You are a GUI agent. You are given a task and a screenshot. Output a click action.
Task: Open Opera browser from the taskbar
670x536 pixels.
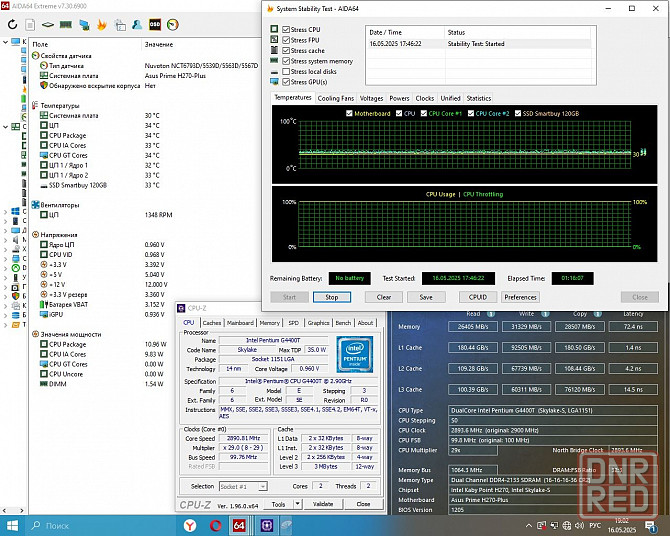click(x=215, y=525)
